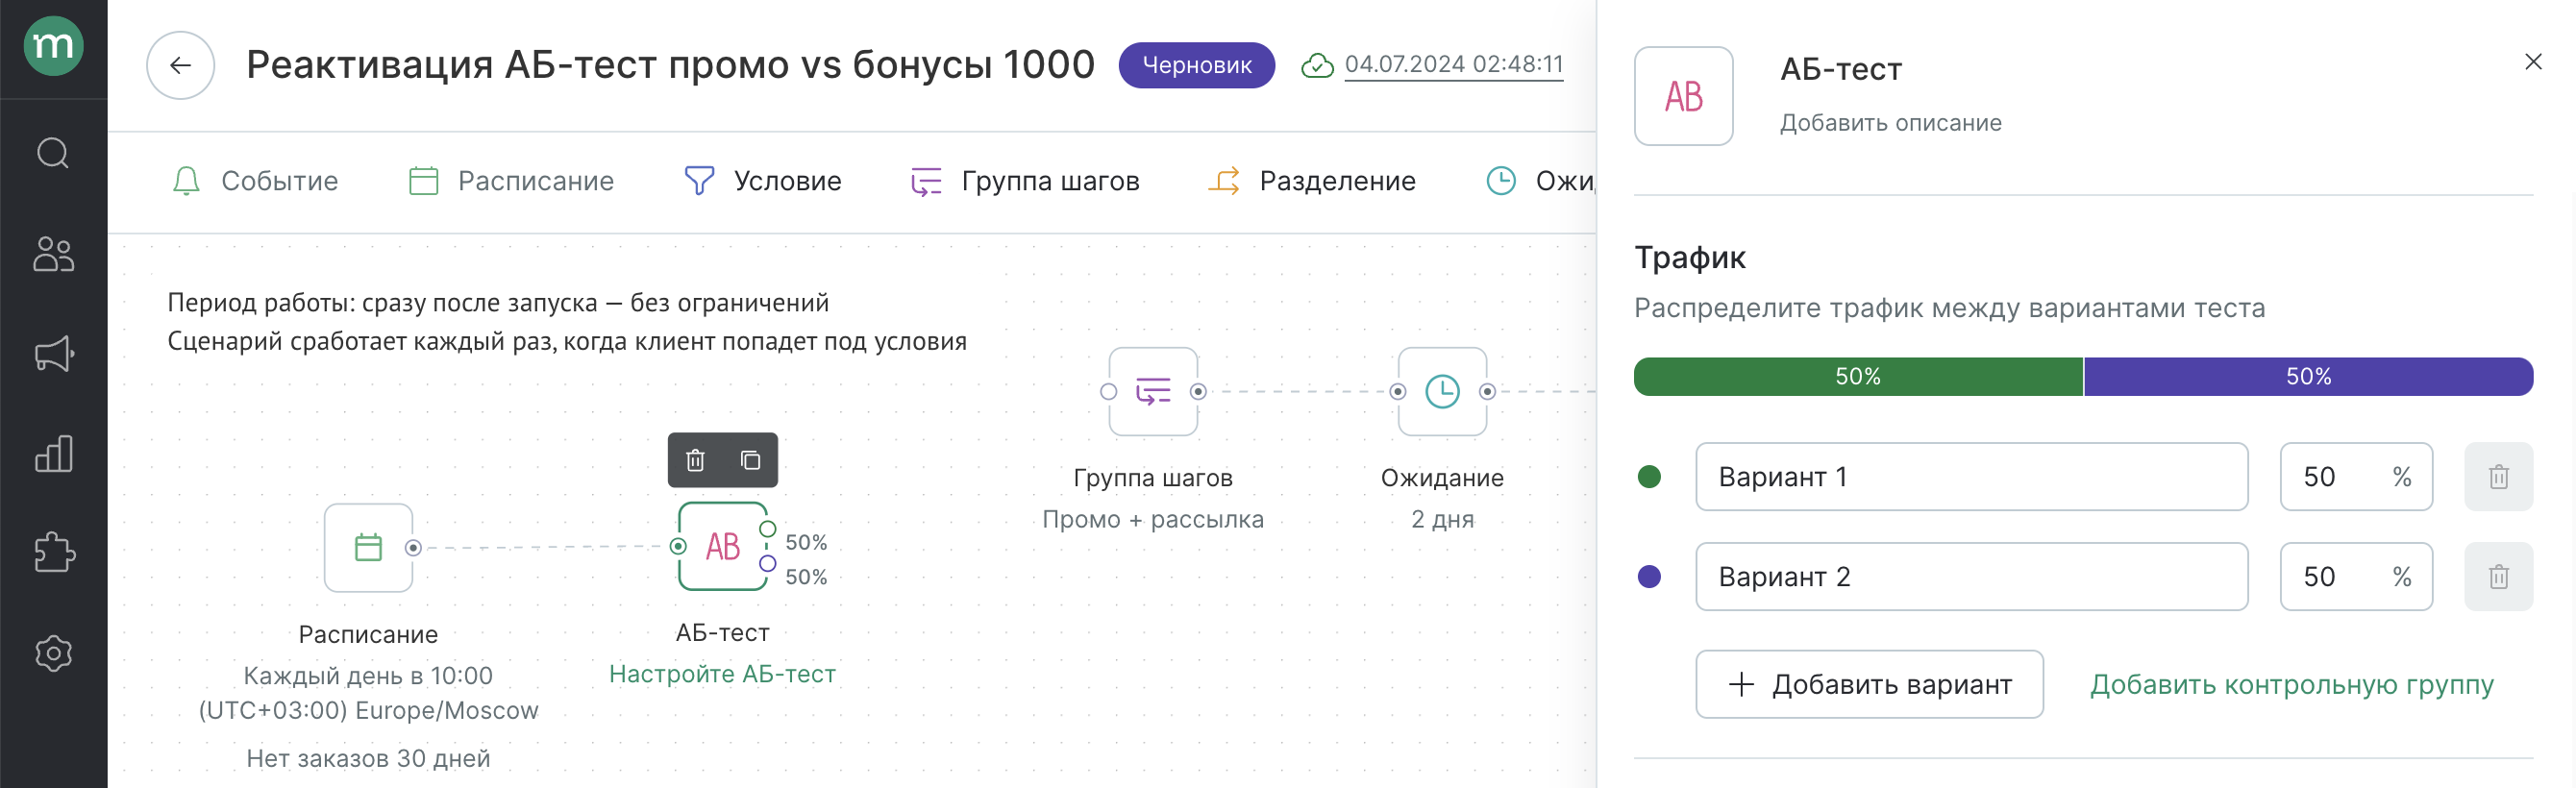Click the purple 50% traffic bar segment
The image size is (2576, 788).
click(2308, 377)
